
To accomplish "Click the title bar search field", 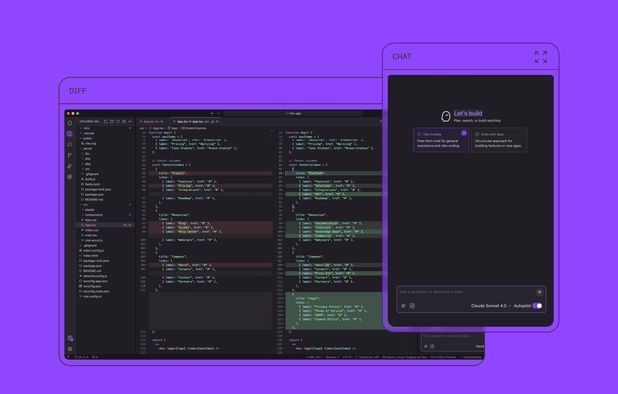I will [x=293, y=113].
